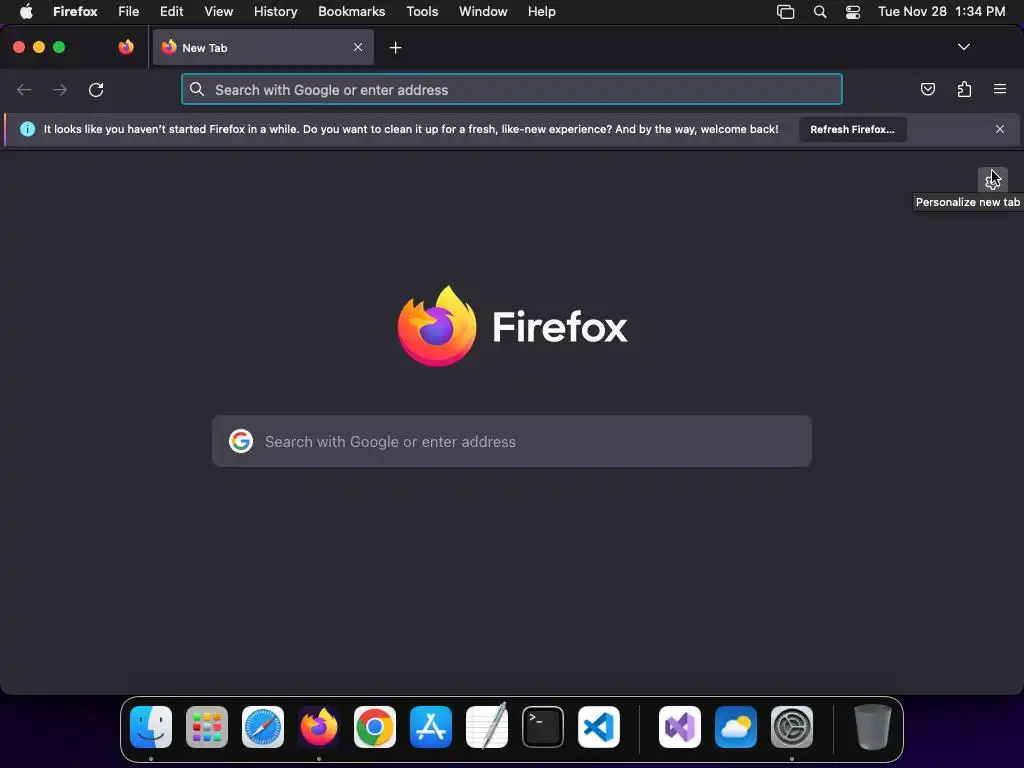
Task: Open a new tab with plus button
Action: [395, 48]
